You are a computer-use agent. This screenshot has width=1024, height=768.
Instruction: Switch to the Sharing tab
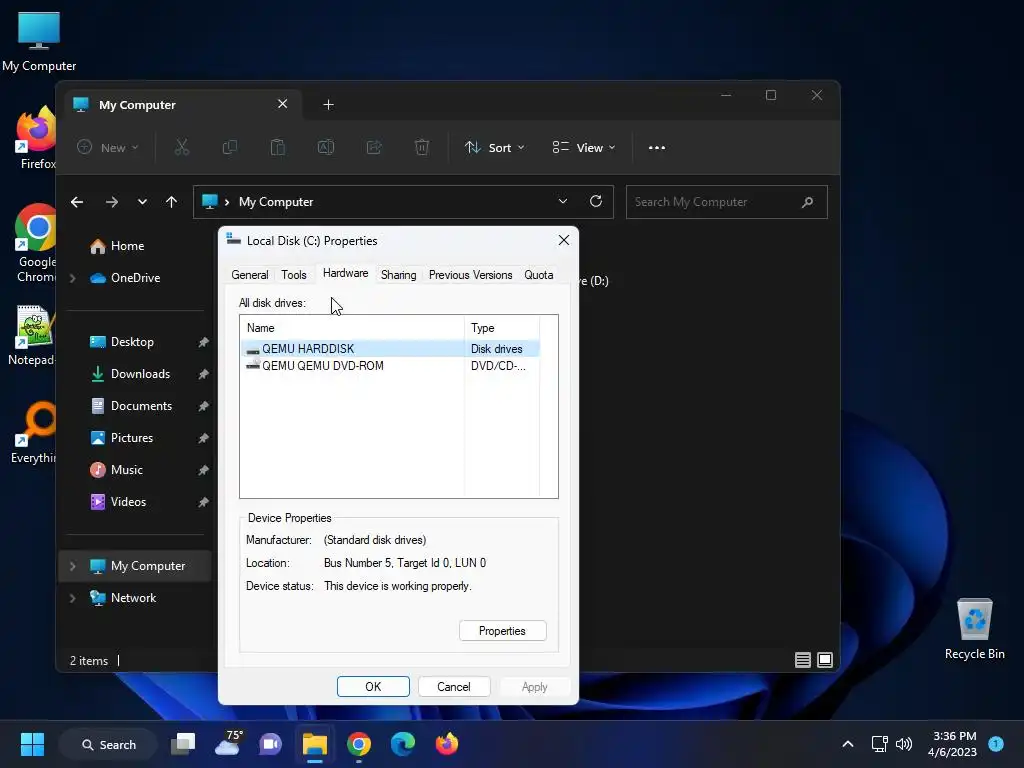(398, 275)
